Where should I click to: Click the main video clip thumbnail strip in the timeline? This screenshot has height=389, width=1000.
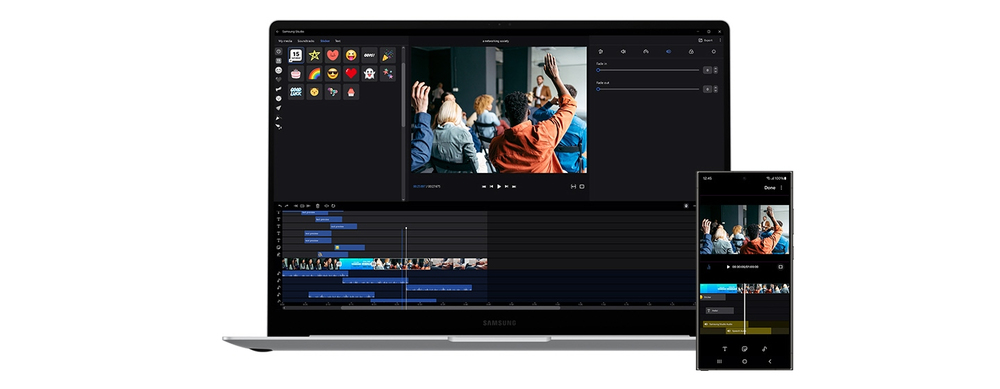coord(385,264)
